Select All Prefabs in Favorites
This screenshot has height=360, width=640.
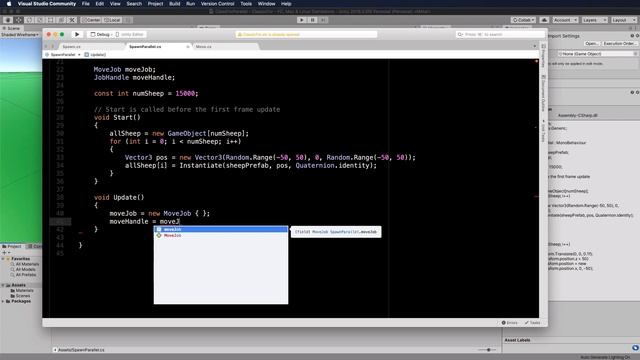pyautogui.click(x=23, y=275)
